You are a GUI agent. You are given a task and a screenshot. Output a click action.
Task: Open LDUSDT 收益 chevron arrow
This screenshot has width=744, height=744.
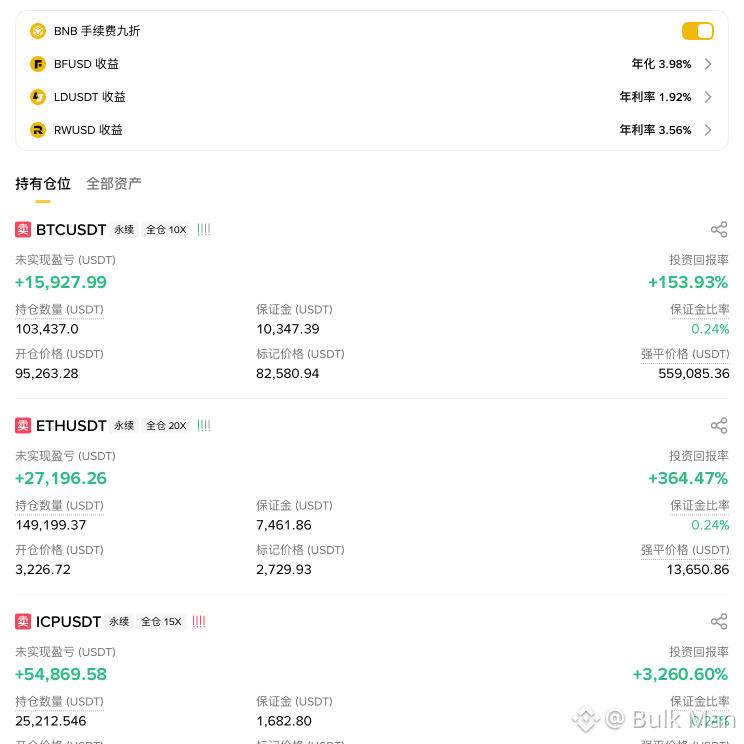pos(708,97)
